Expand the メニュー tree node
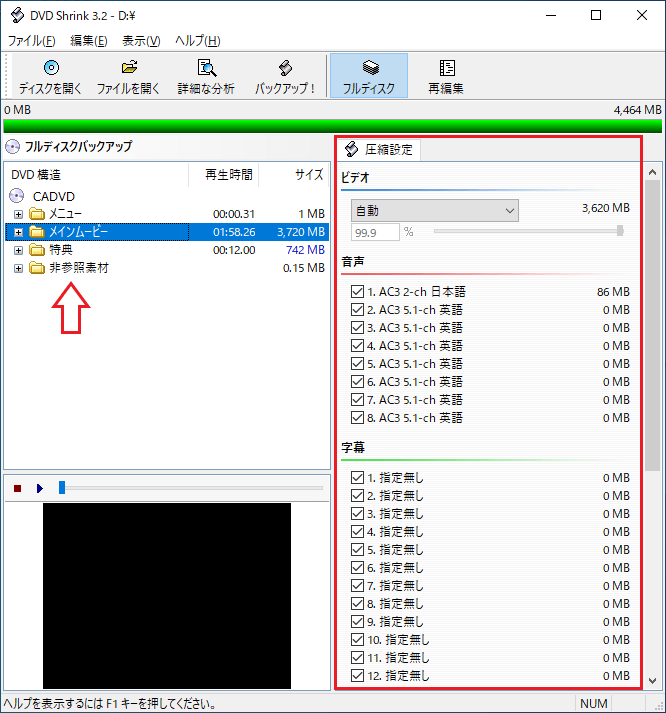The height and width of the screenshot is (713, 666). pyautogui.click(x=19, y=214)
